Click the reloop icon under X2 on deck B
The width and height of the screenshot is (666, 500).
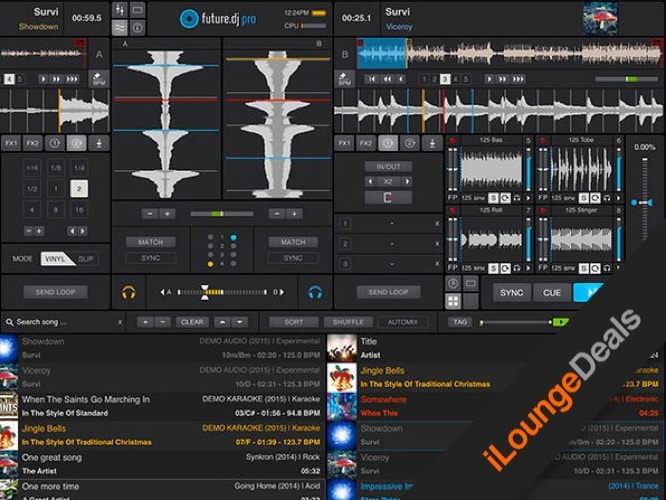click(388, 197)
